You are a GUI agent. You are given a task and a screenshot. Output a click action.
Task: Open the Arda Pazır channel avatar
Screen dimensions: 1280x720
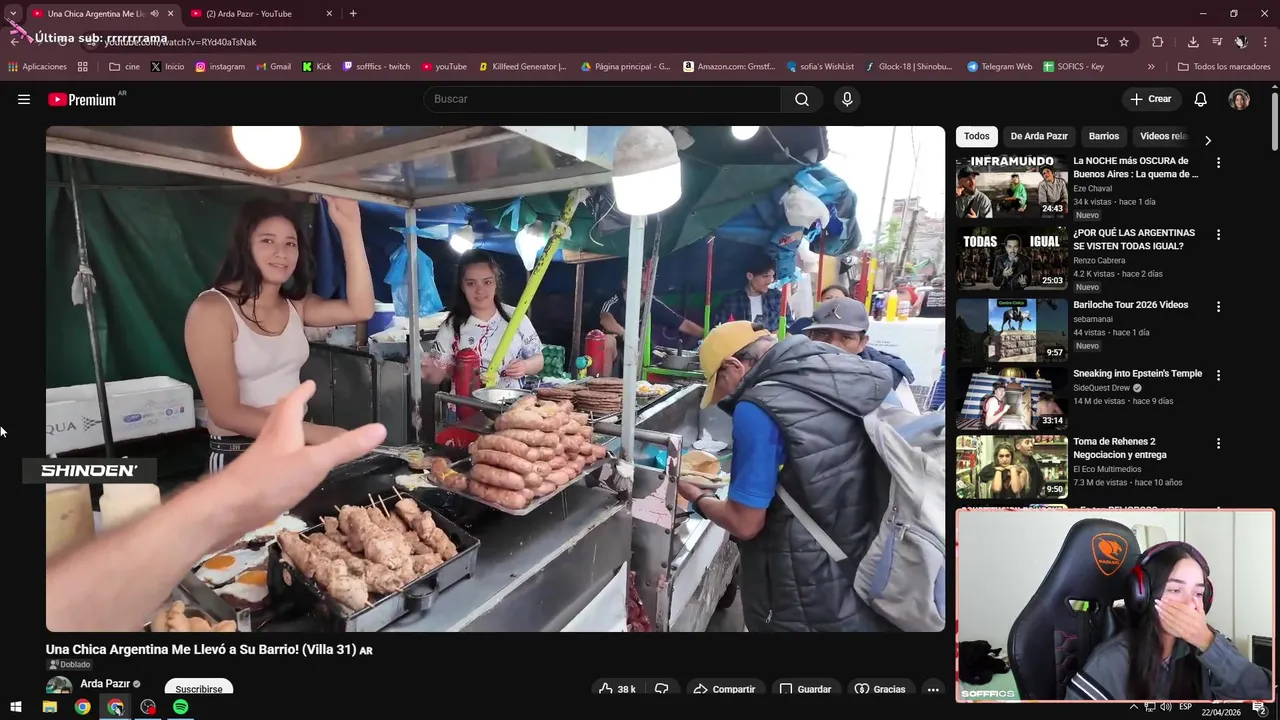coord(59,686)
